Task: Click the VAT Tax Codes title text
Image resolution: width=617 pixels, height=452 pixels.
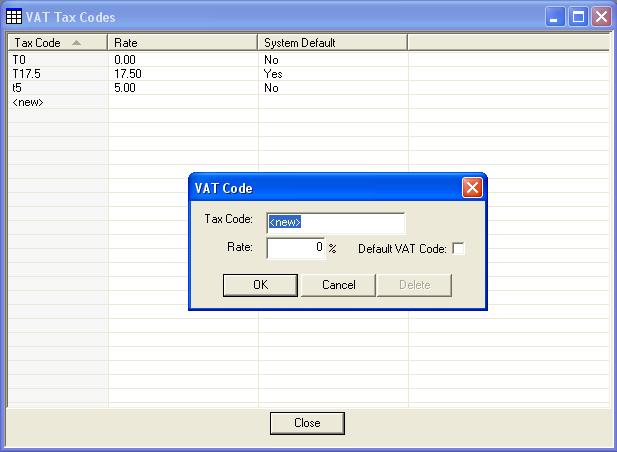Action: coord(70,17)
